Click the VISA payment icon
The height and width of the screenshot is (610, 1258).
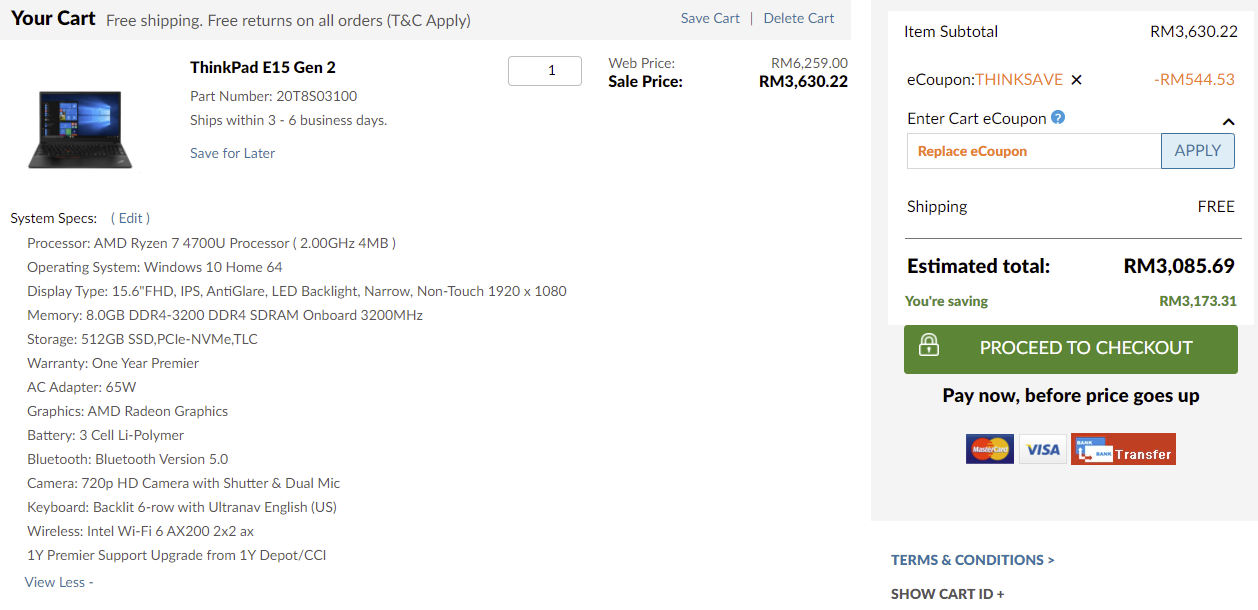[1043, 449]
